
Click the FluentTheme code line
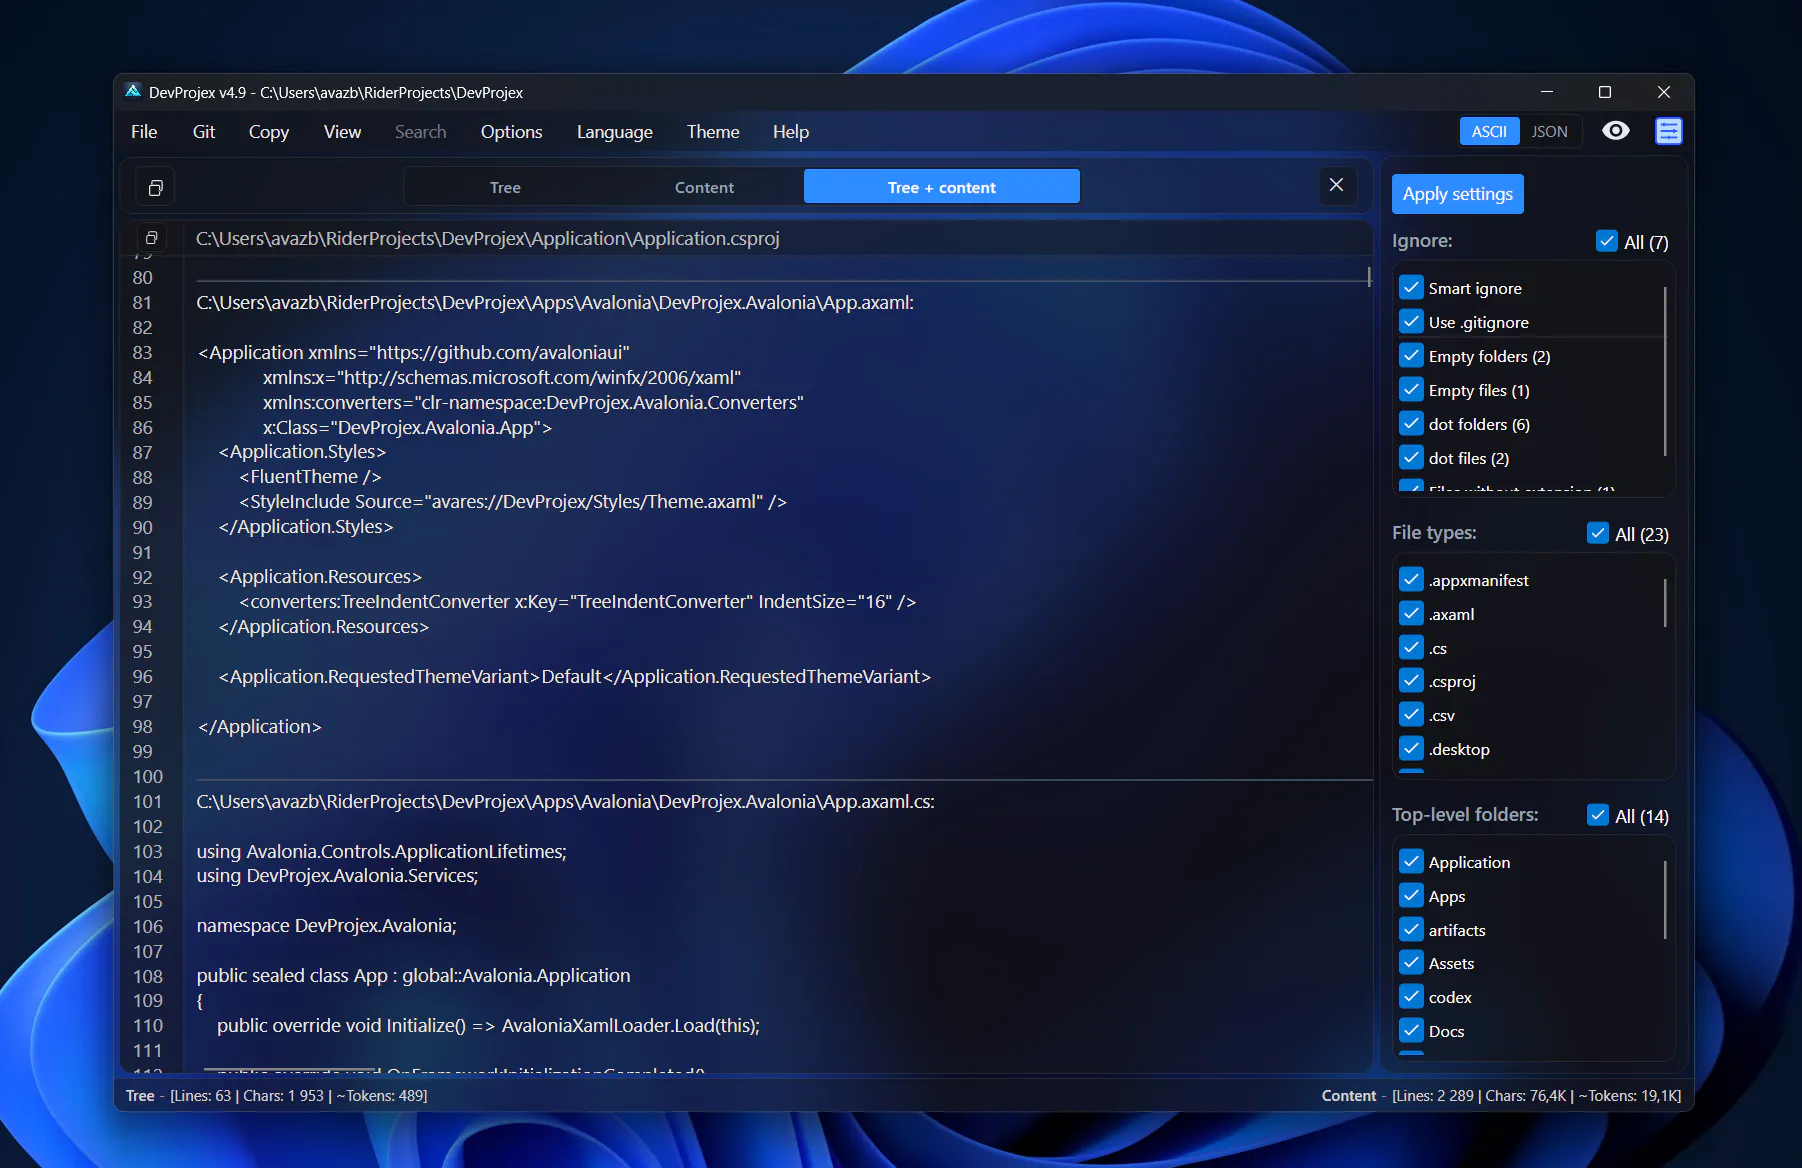pyautogui.click(x=310, y=477)
